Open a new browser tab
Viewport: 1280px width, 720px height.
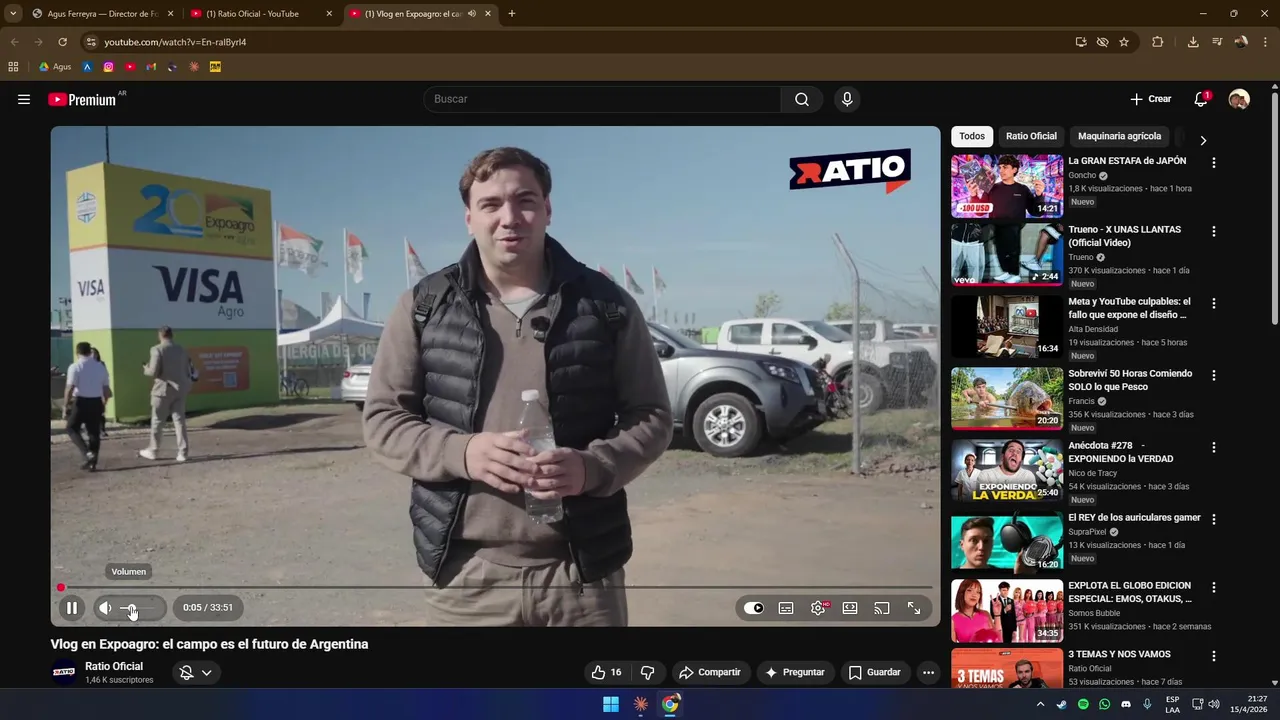(x=512, y=14)
